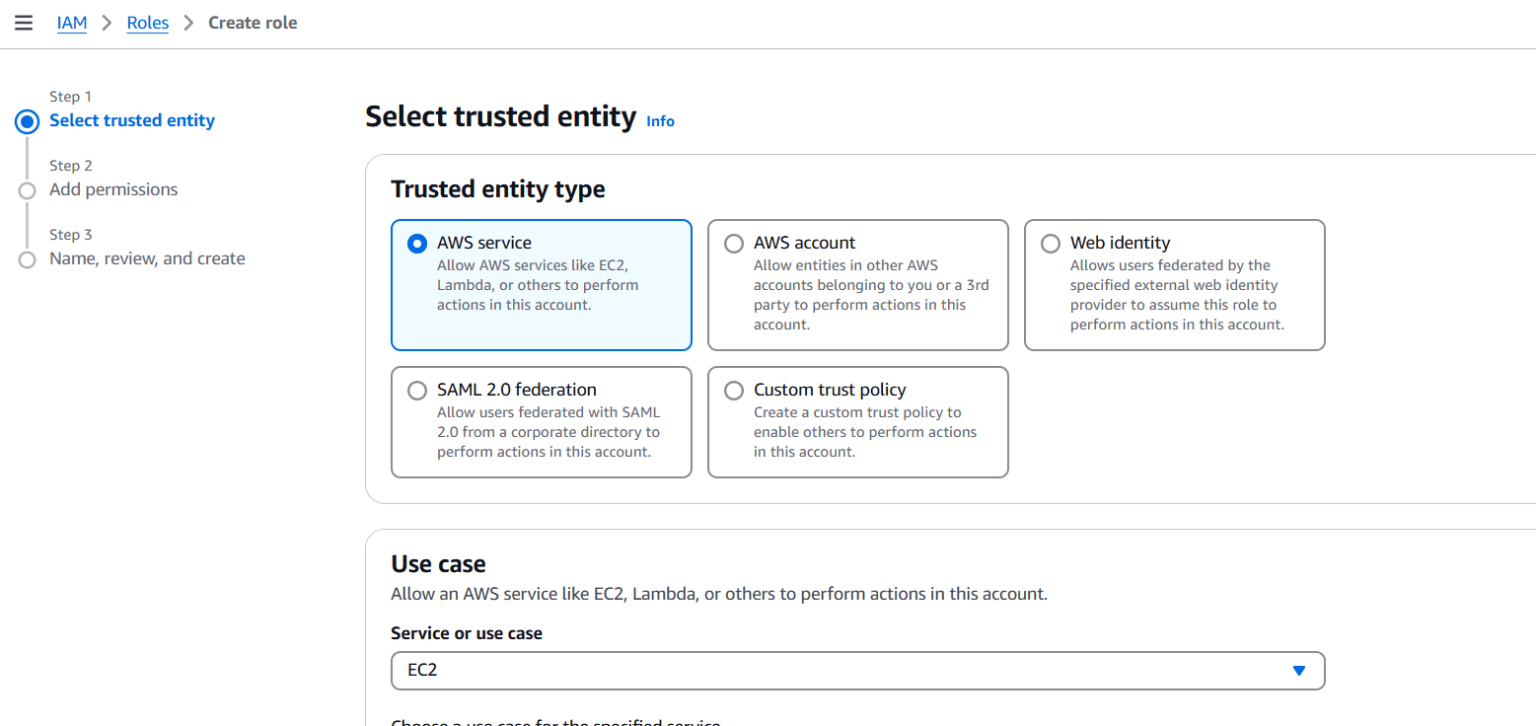Click the Create role breadcrumb text
The height and width of the screenshot is (726, 1536).
(x=252, y=23)
